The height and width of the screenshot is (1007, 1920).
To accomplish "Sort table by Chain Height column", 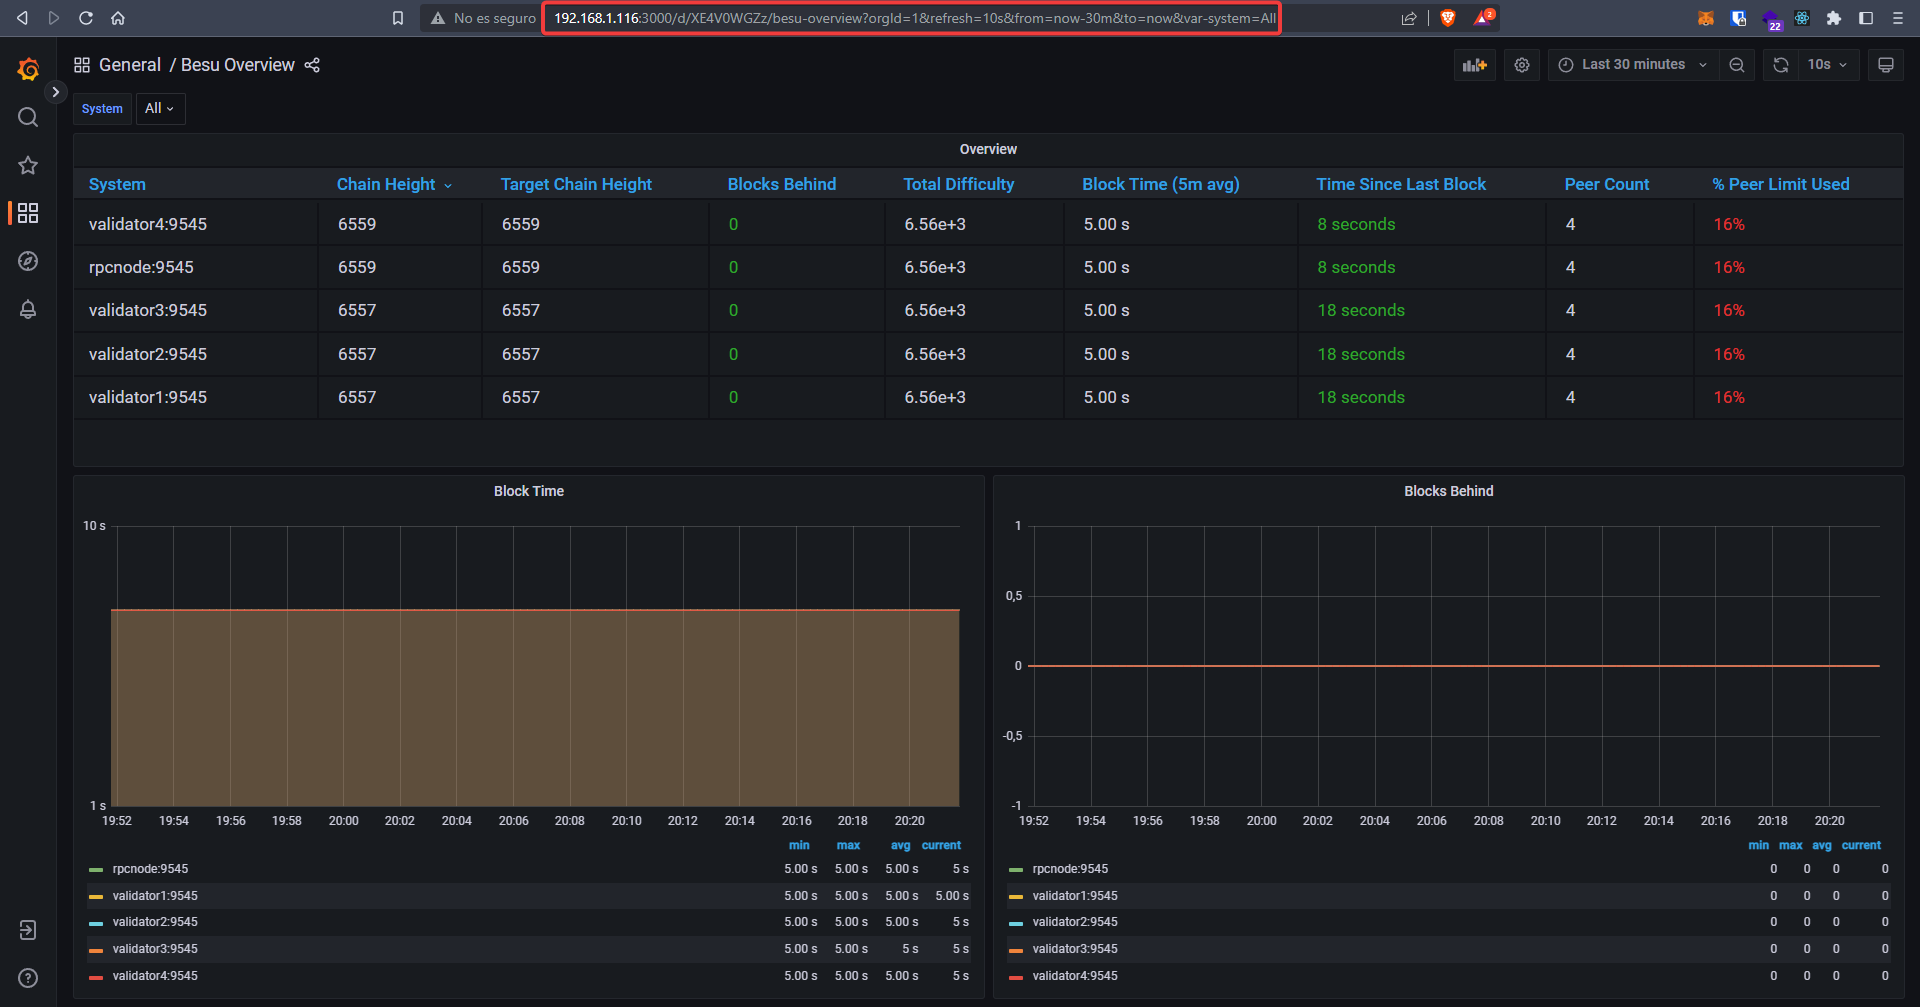I will click(x=386, y=184).
